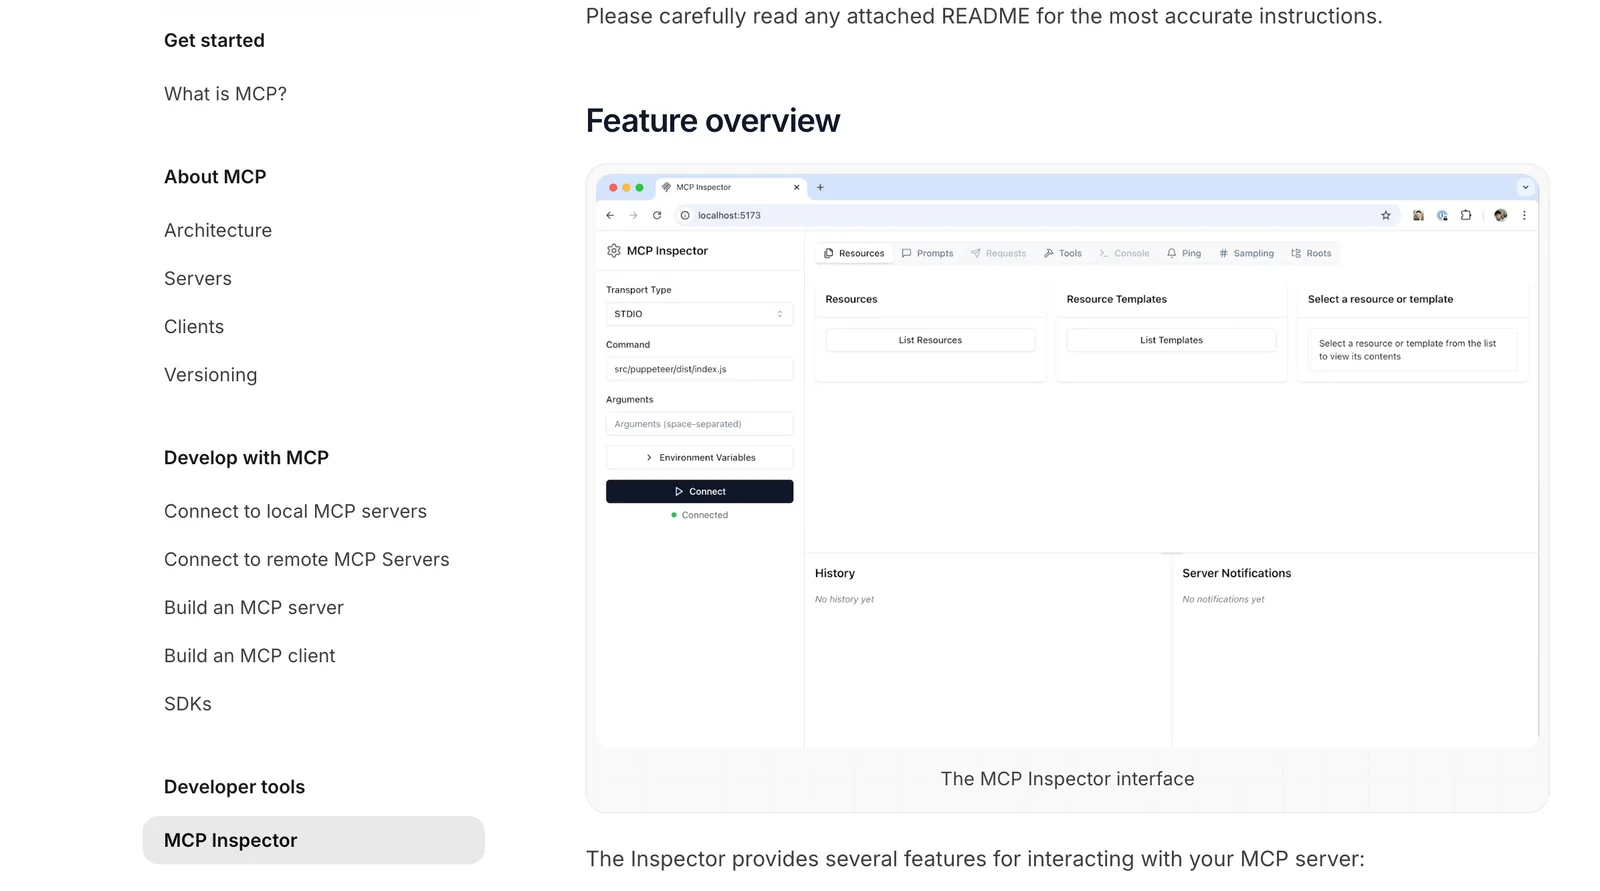The width and height of the screenshot is (1600, 891).
Task: Switch to the Prompts tab
Action: click(x=927, y=253)
